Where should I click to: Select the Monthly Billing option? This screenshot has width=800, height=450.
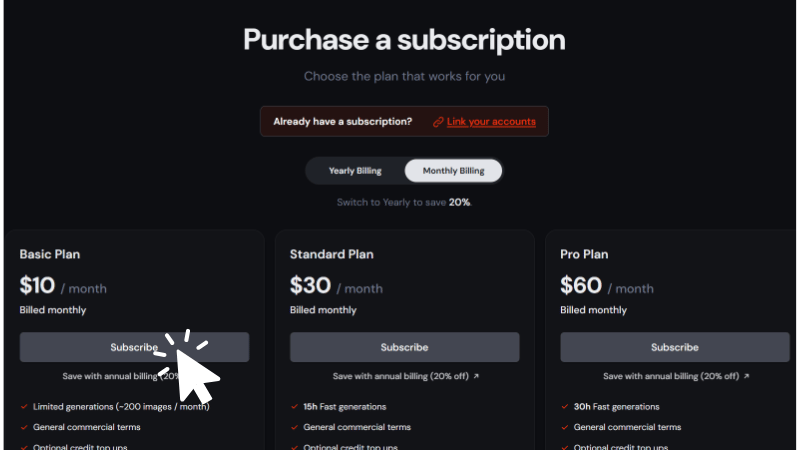coord(453,171)
